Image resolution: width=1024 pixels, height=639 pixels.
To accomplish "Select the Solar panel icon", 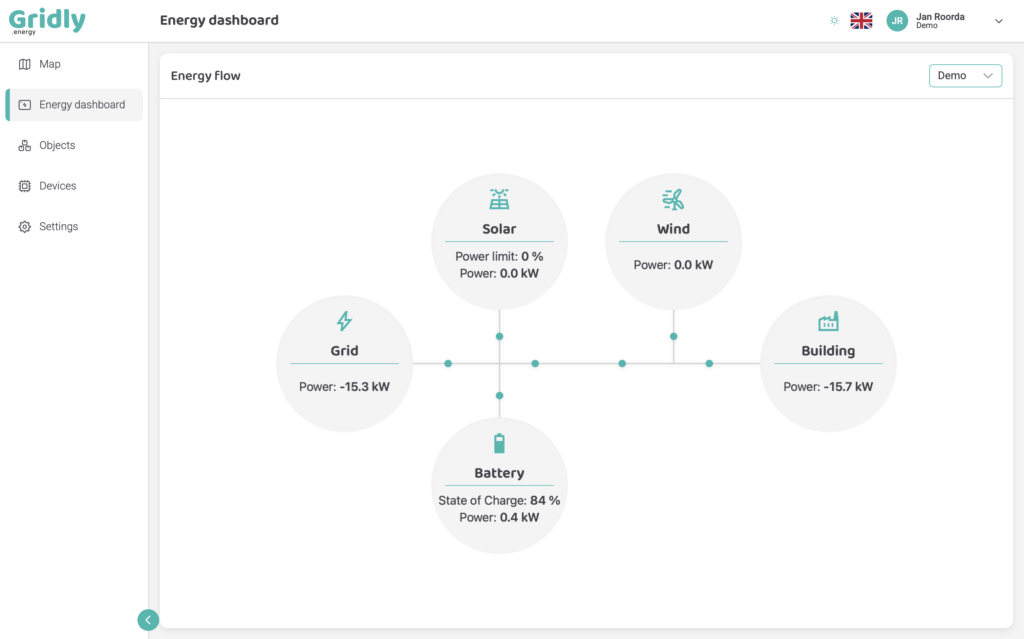I will coord(500,197).
